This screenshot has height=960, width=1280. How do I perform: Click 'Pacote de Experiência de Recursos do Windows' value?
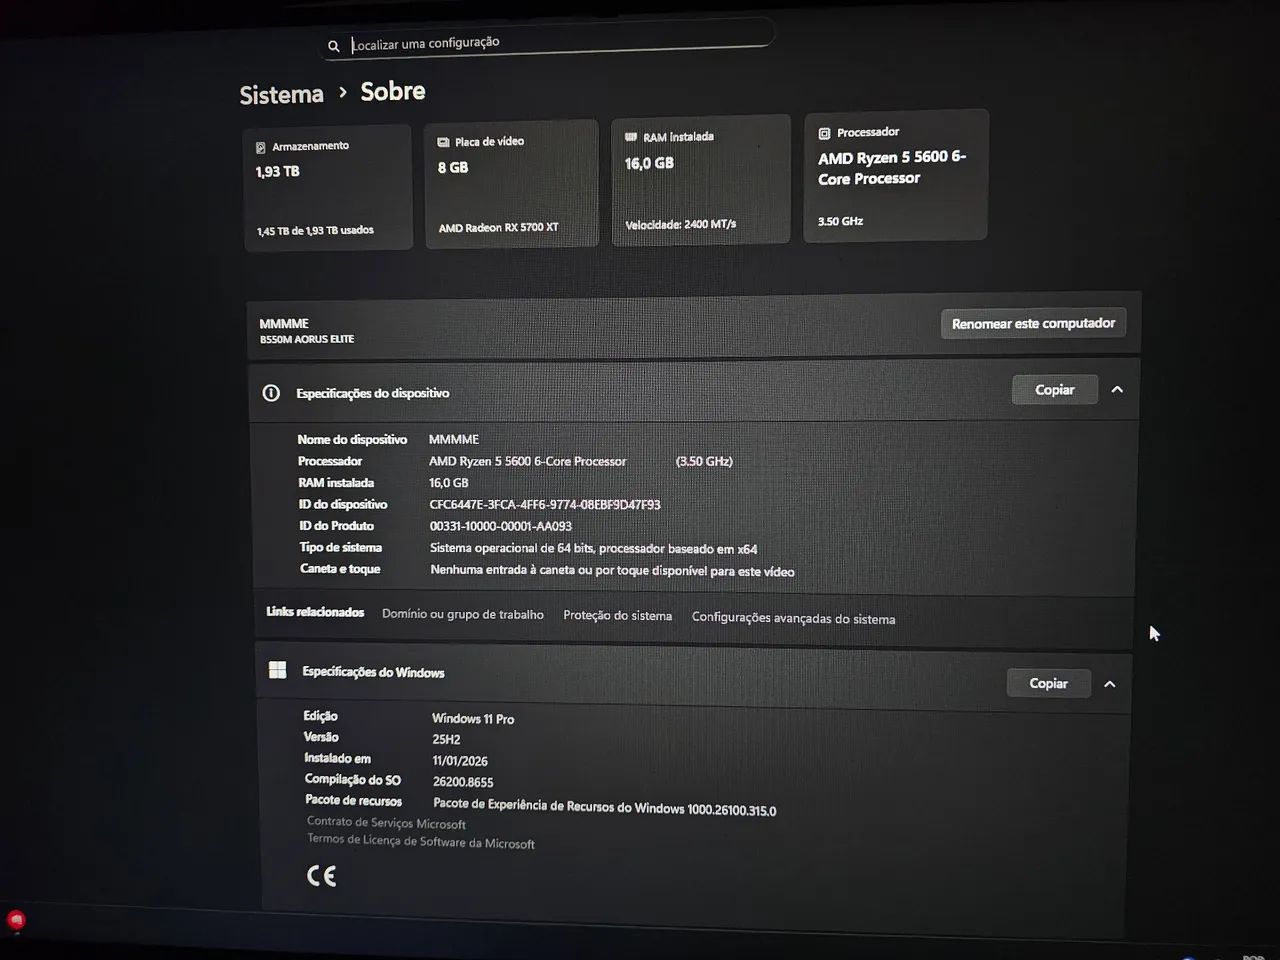click(604, 807)
